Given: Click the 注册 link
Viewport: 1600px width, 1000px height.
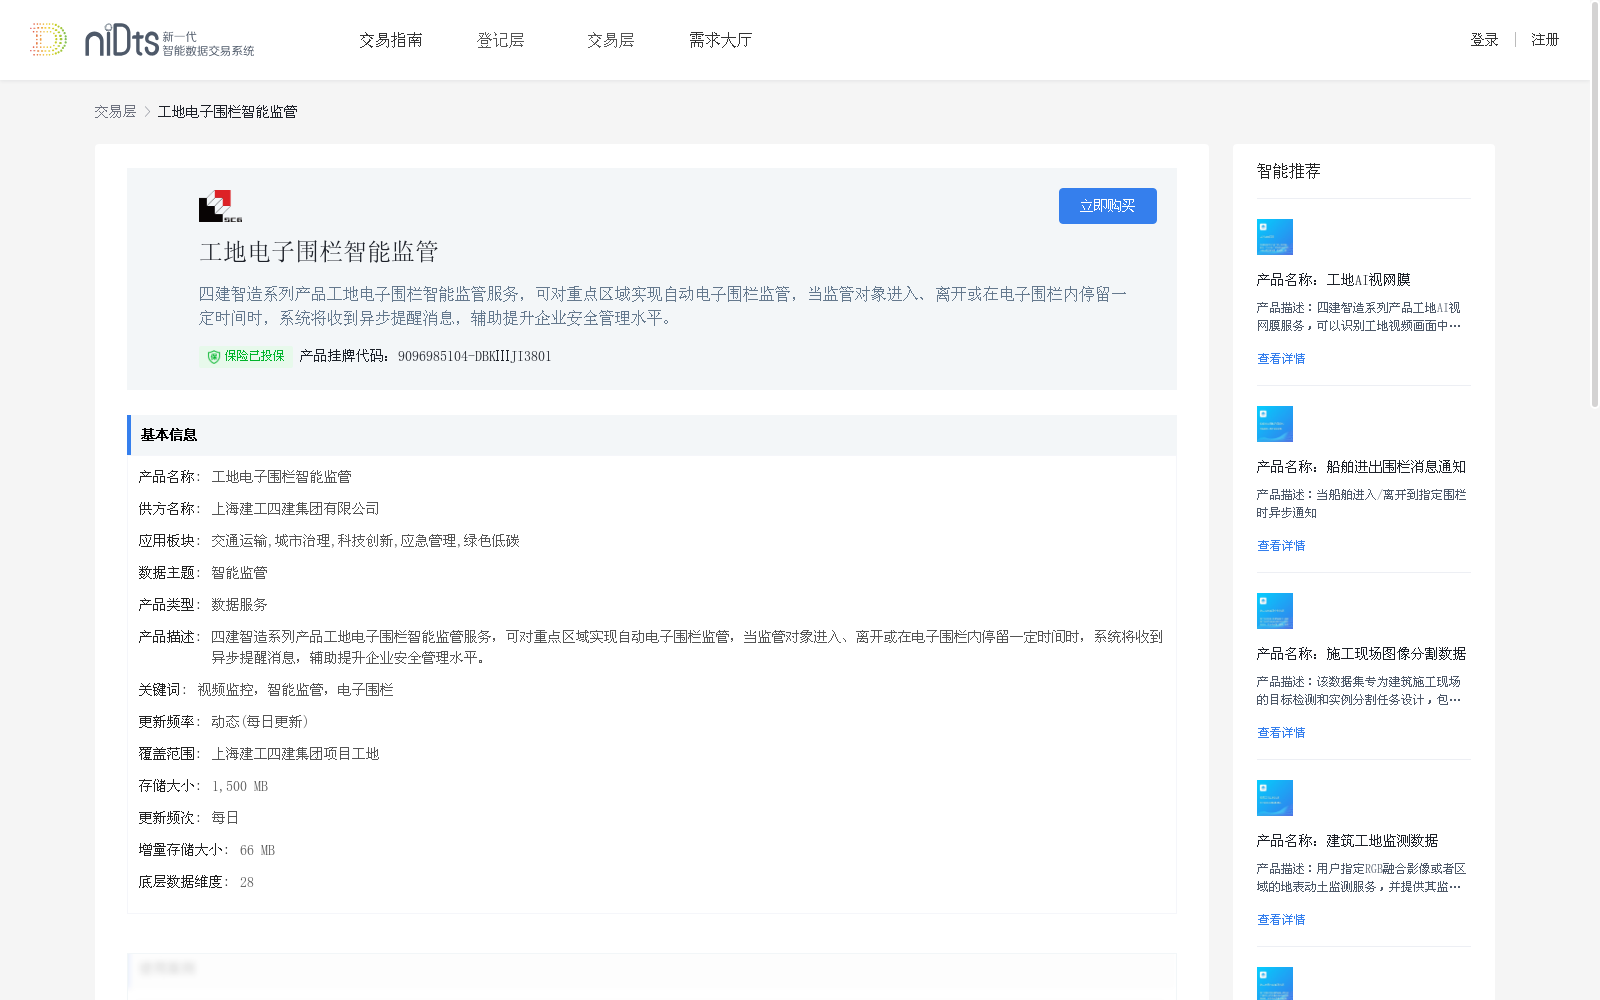Looking at the screenshot, I should pyautogui.click(x=1545, y=40).
